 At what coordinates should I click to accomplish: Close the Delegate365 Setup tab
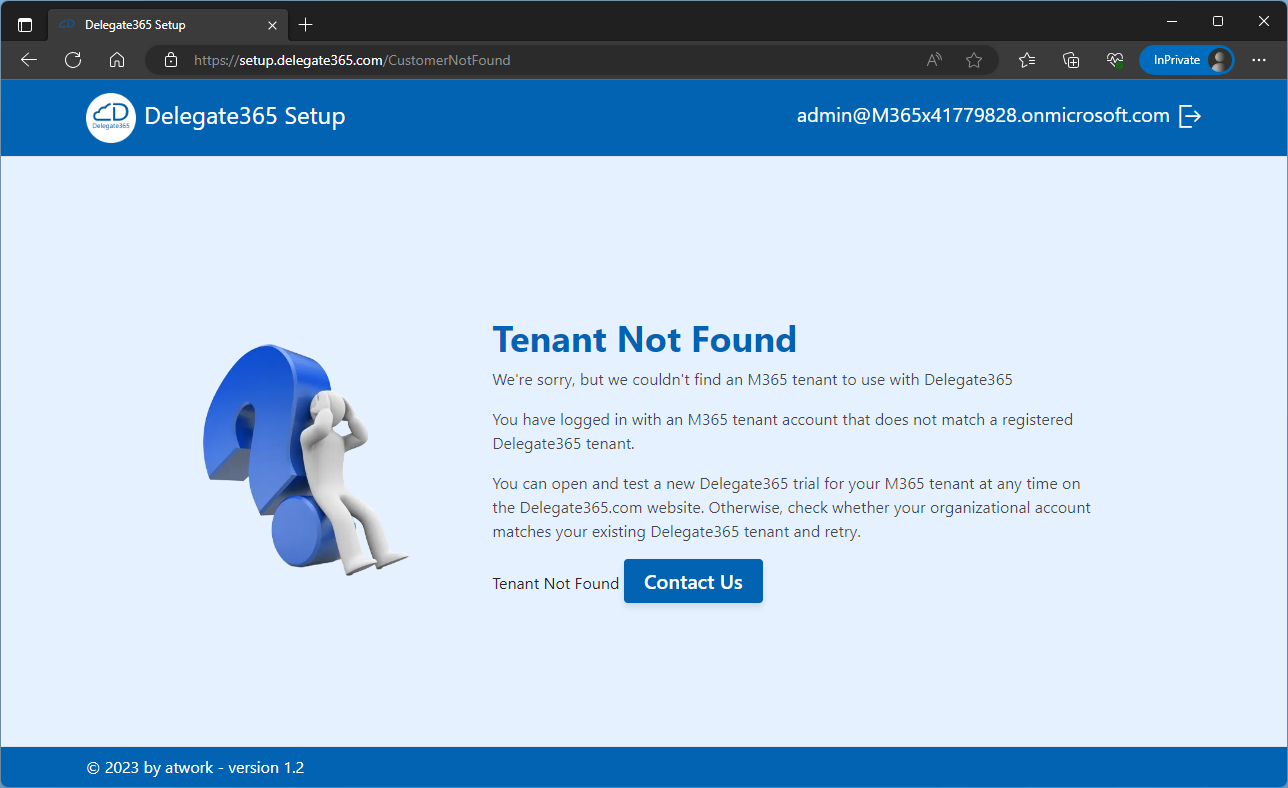coord(272,25)
